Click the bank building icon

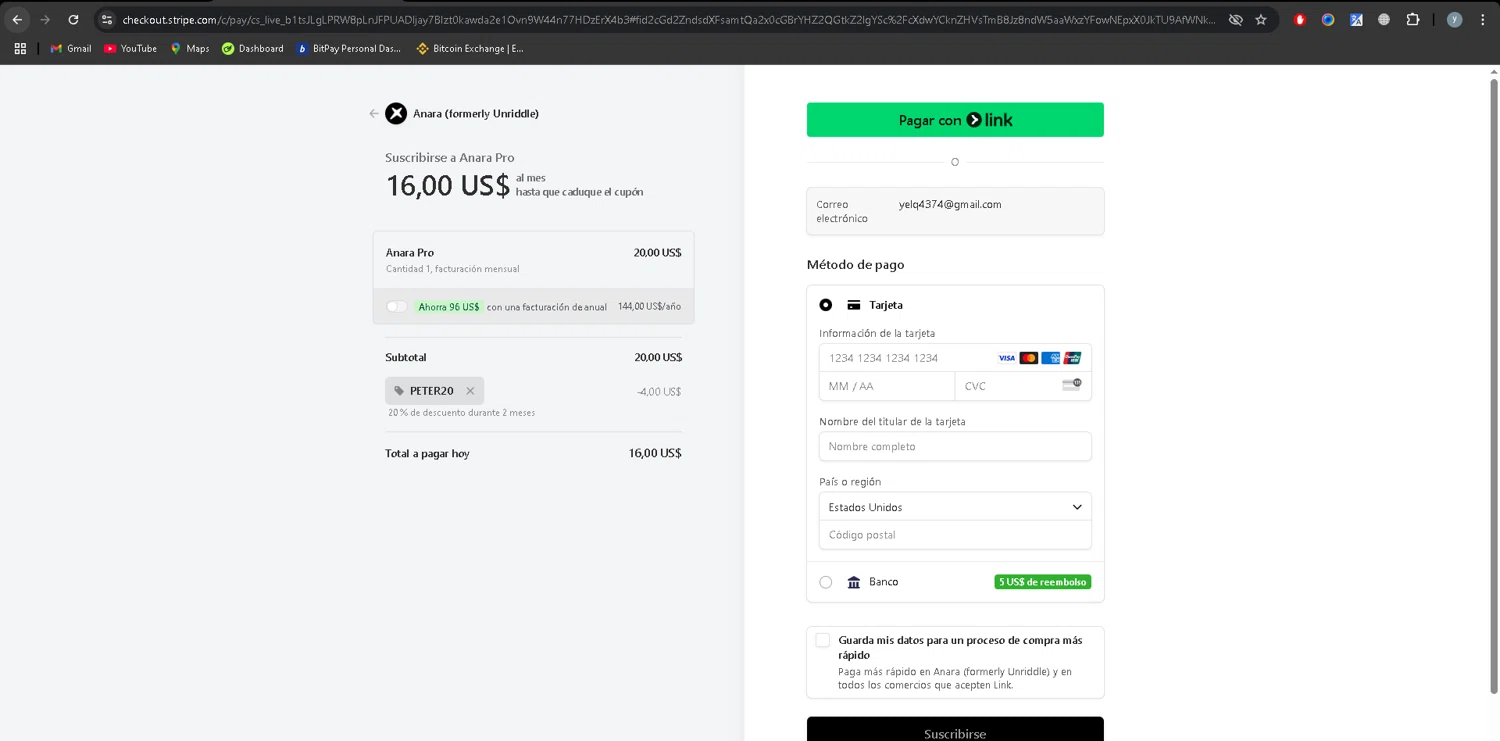click(854, 582)
